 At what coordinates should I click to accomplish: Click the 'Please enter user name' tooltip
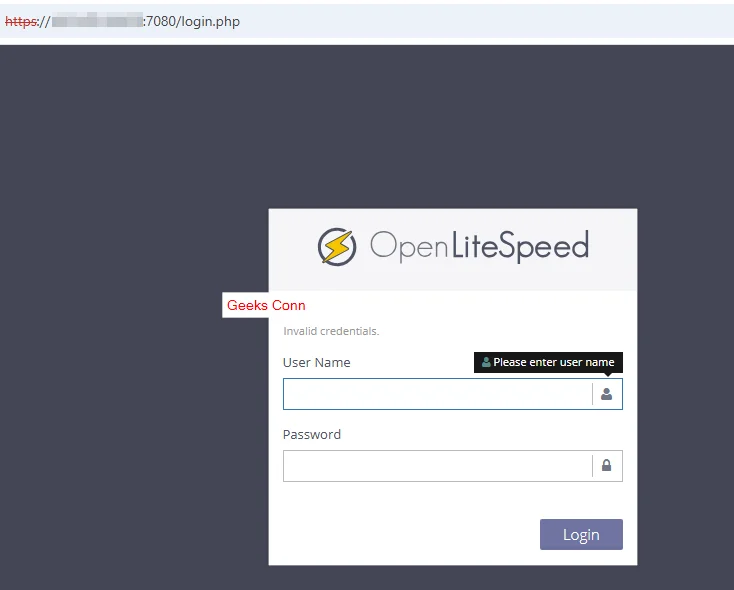(x=548, y=362)
